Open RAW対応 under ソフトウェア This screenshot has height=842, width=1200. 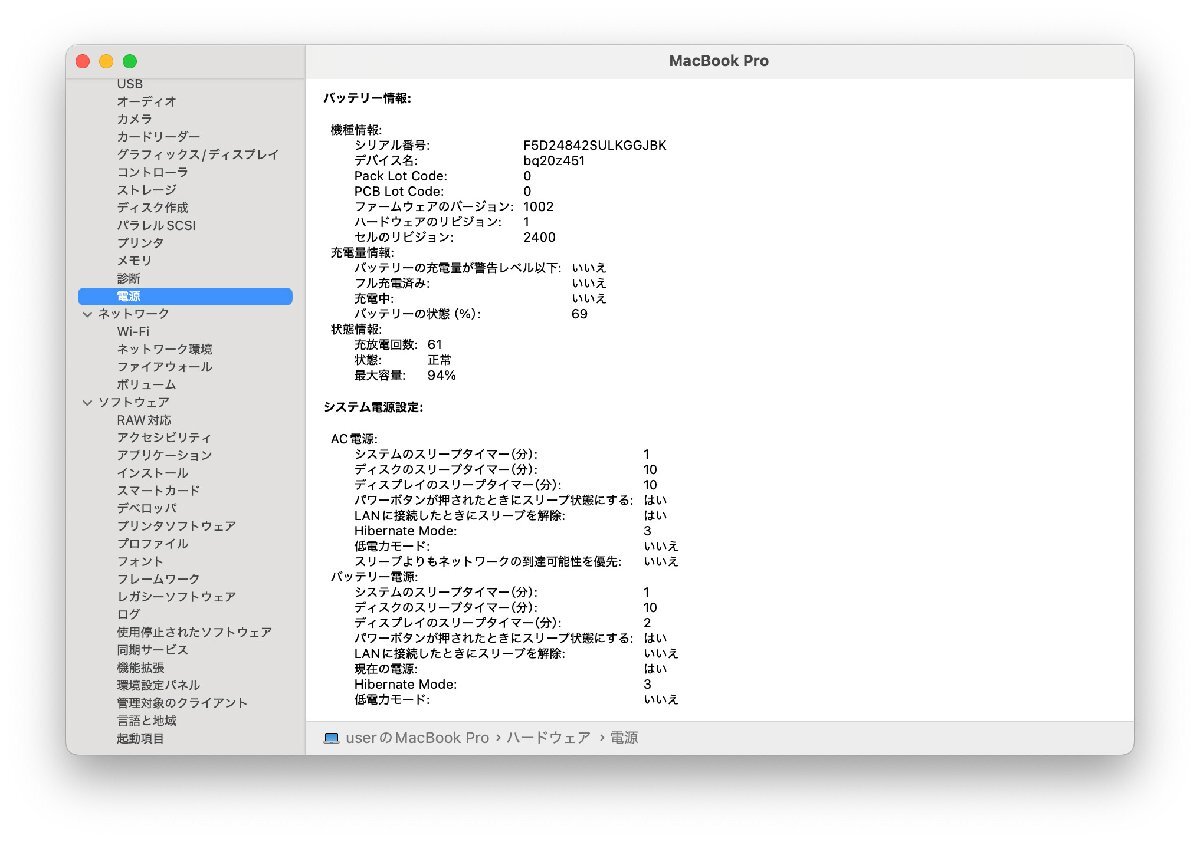(144, 420)
